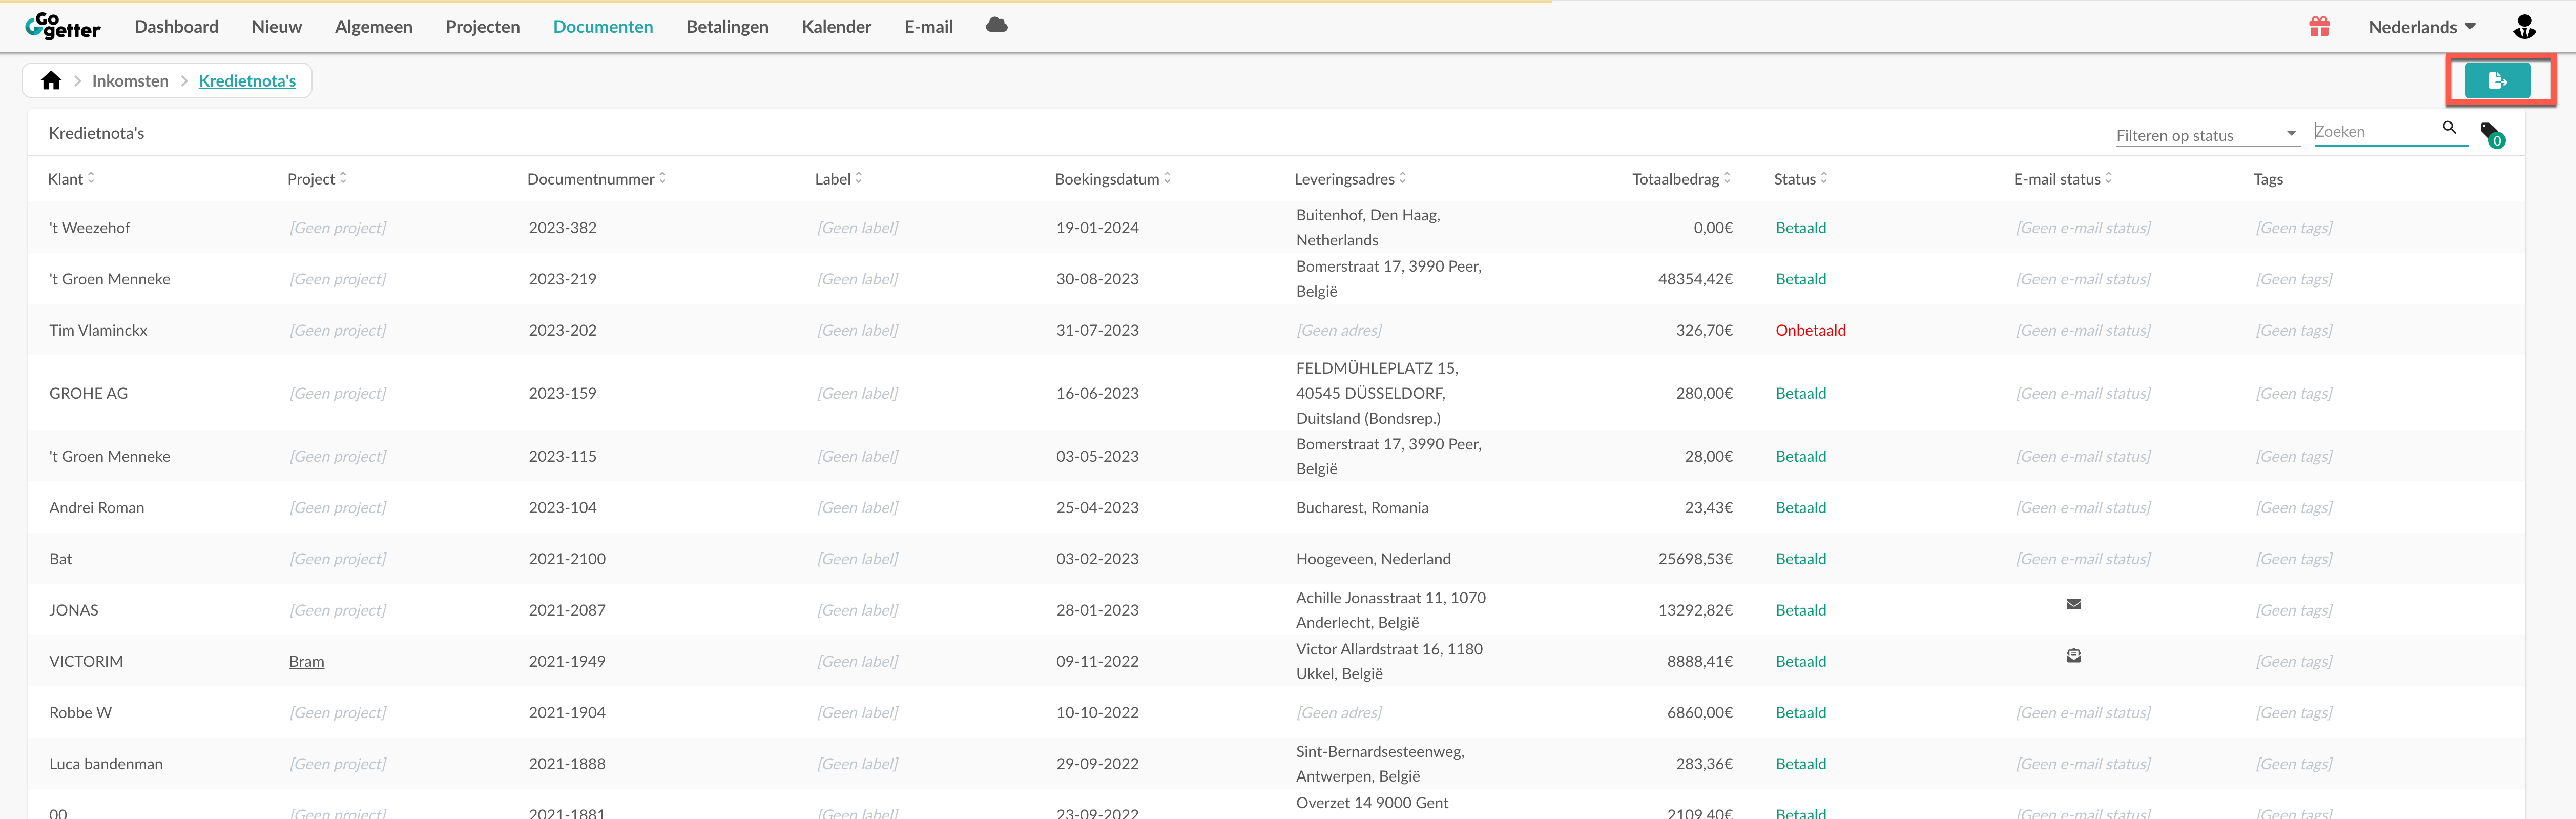2576x819 pixels.
Task: Click the search magnifier icon
Action: 2449,128
